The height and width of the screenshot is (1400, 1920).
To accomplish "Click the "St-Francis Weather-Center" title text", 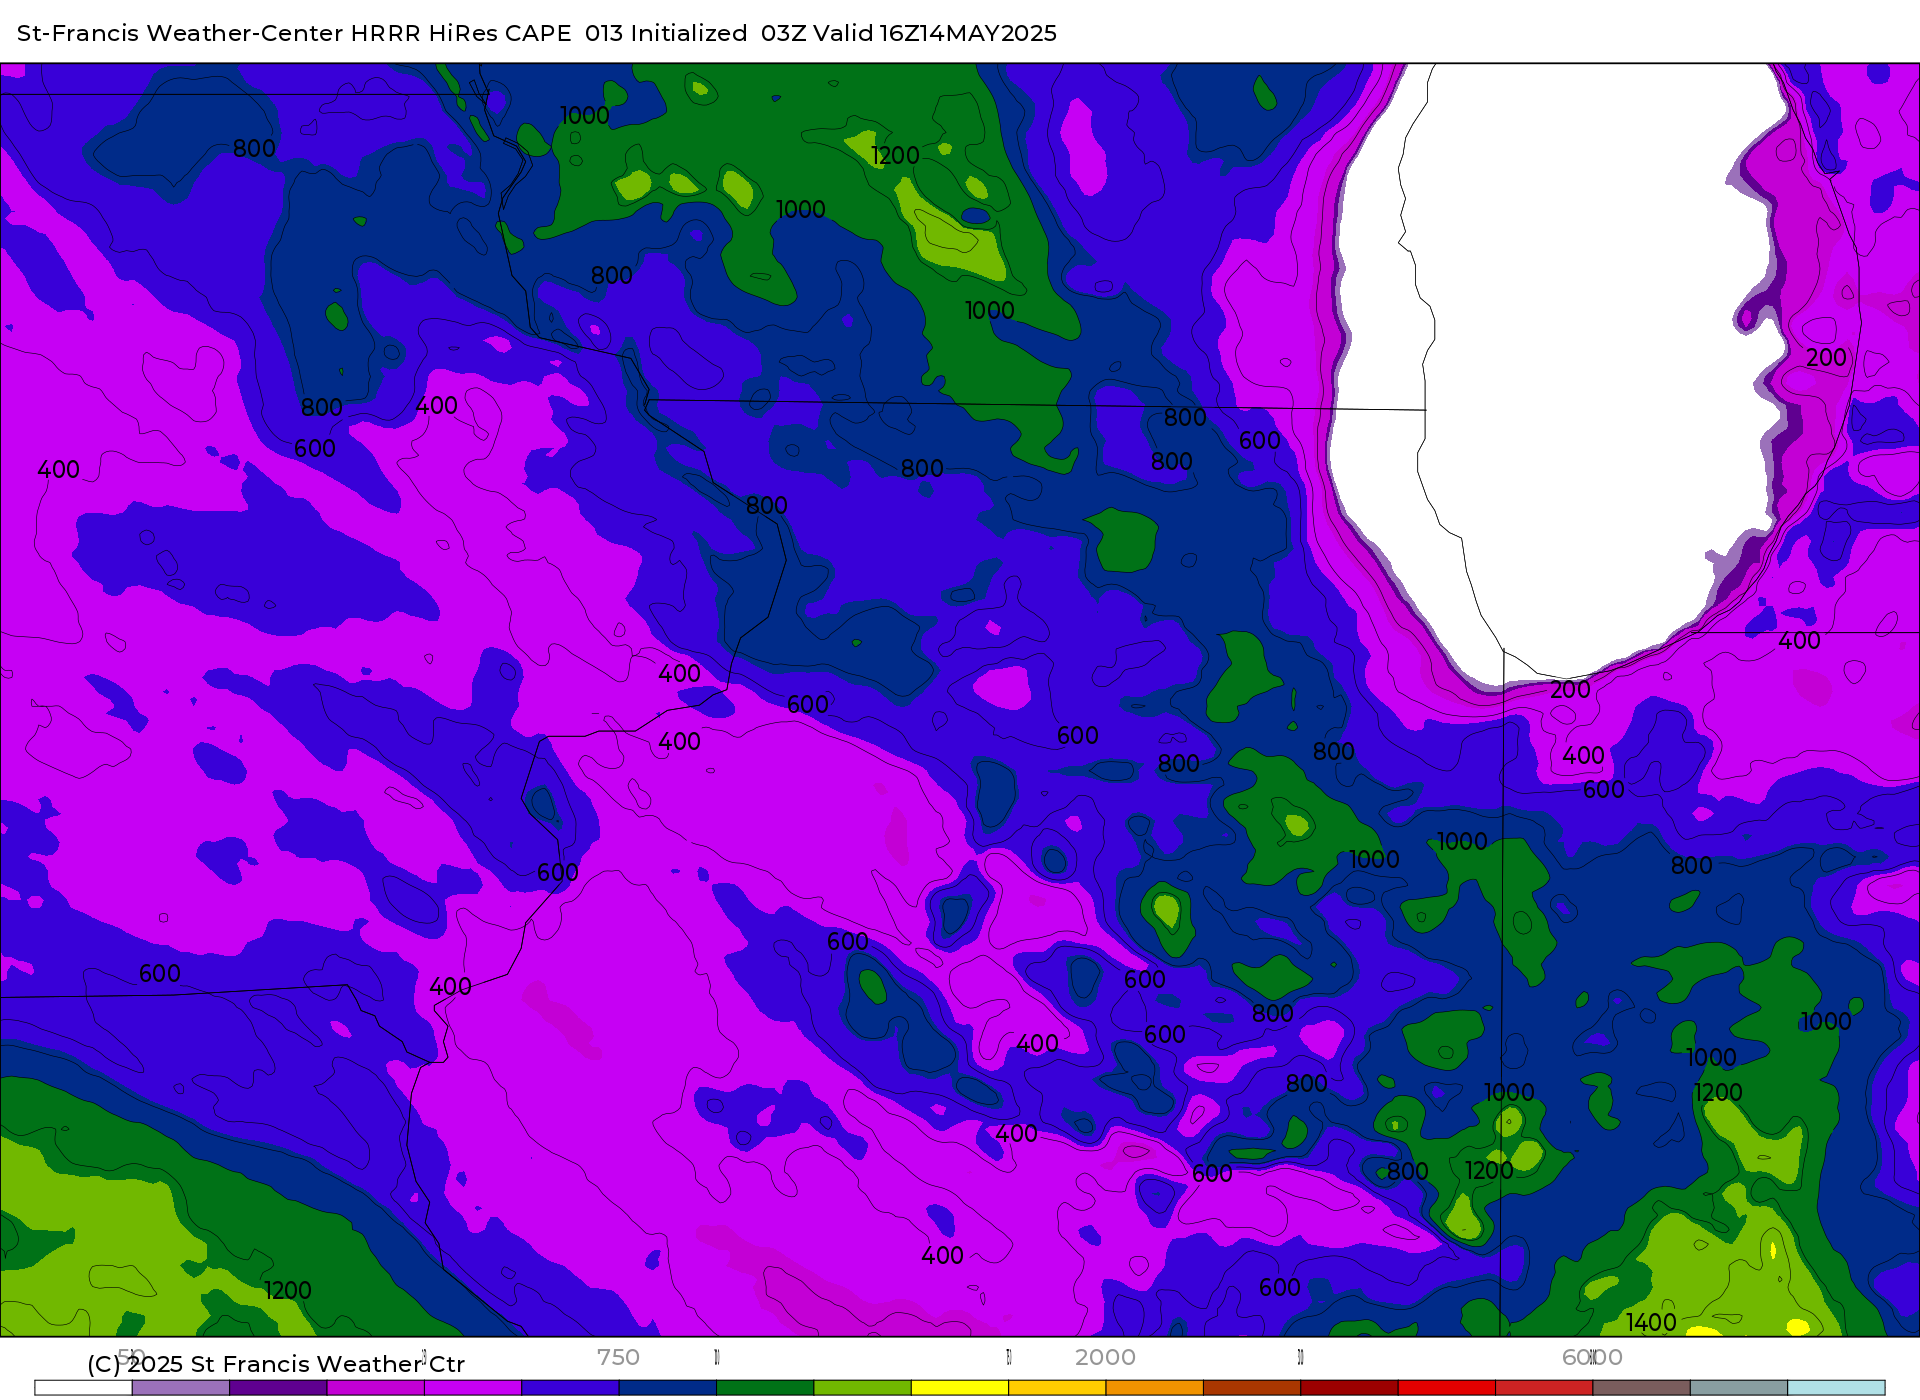I will click(x=180, y=33).
